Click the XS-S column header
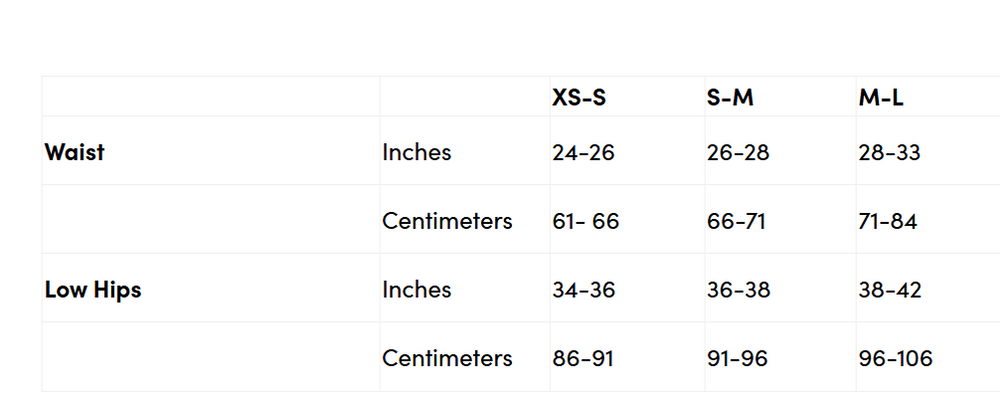 (x=579, y=98)
